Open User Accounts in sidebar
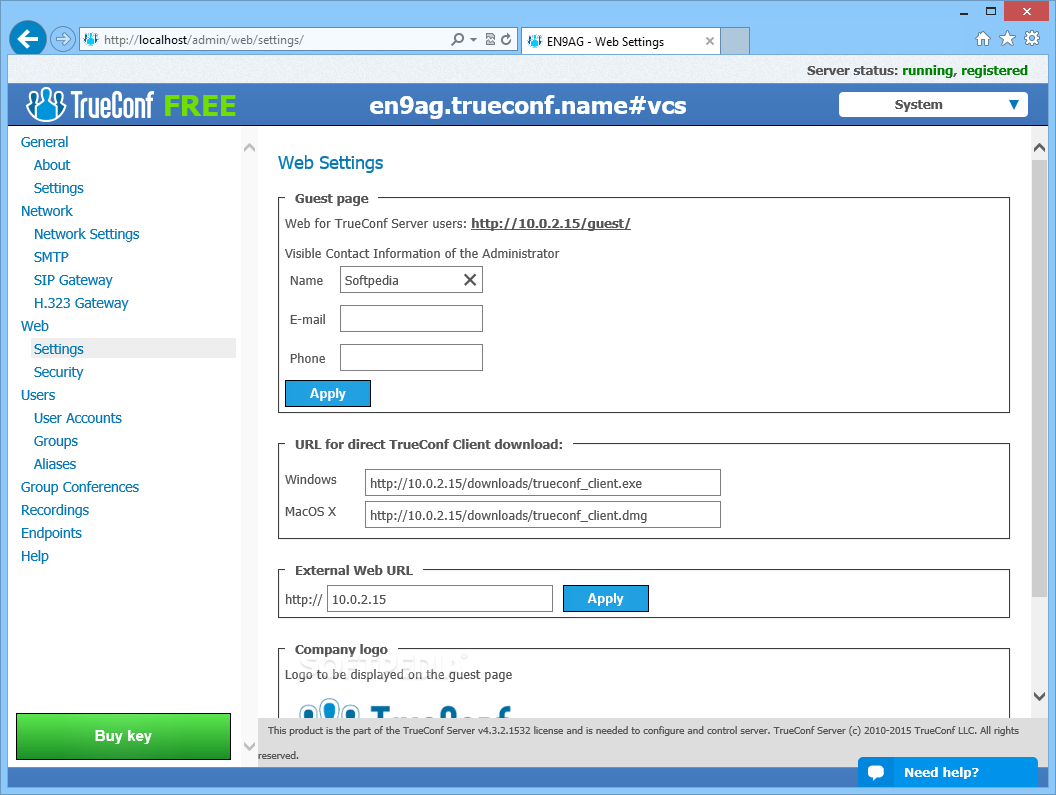This screenshot has height=795, width=1056. 77,418
